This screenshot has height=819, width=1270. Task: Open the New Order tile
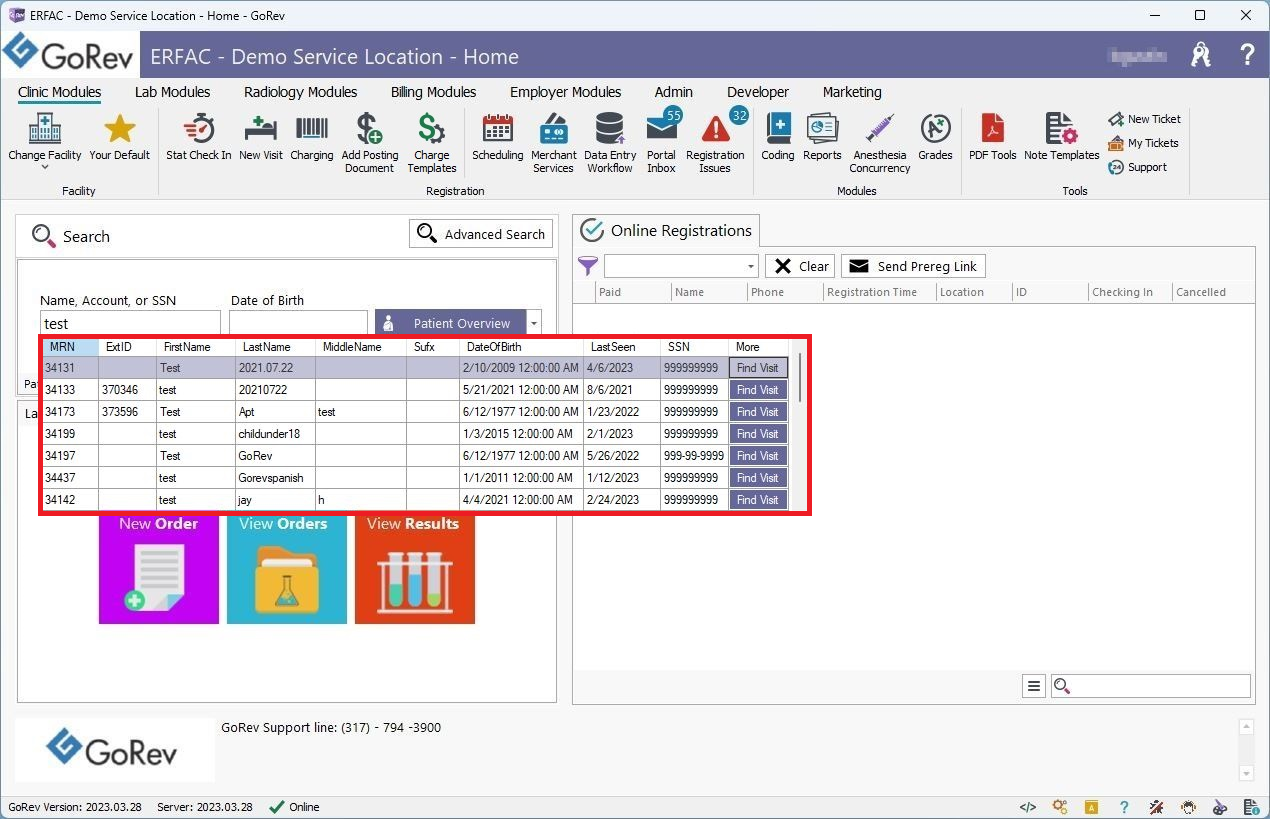(x=159, y=569)
